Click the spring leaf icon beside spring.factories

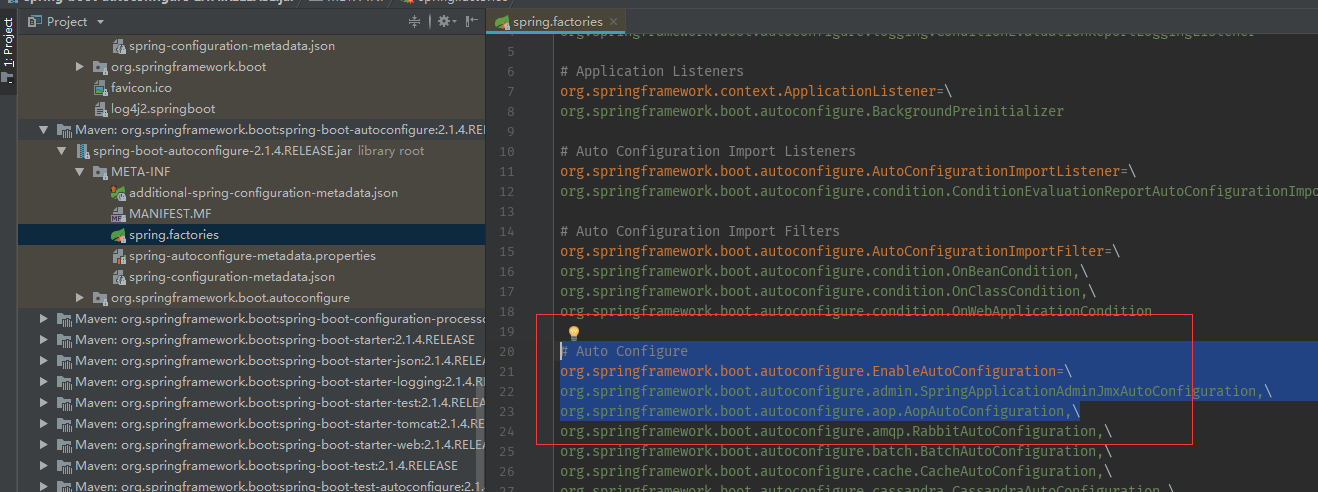(119, 235)
